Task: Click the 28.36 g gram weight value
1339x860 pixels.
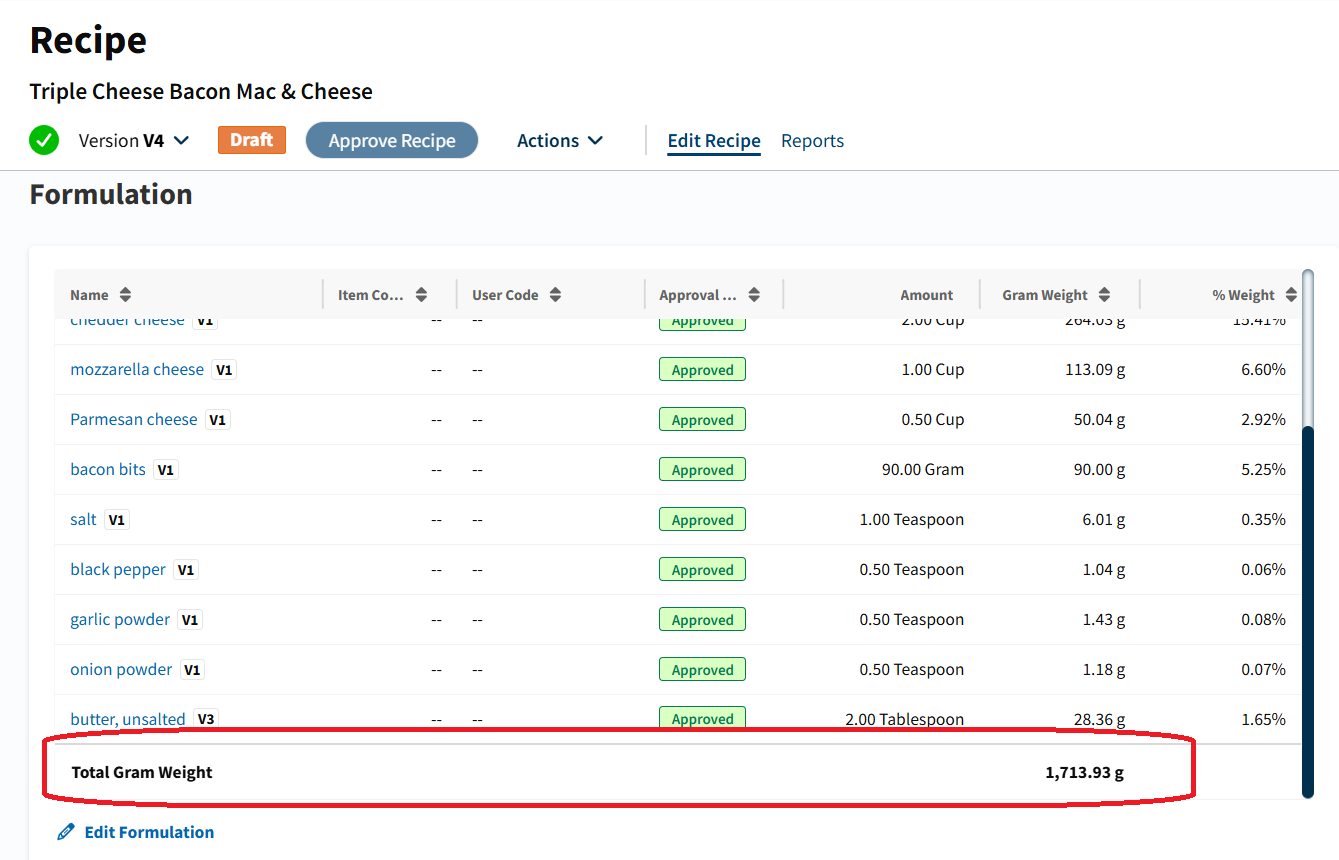Action: coord(1100,719)
